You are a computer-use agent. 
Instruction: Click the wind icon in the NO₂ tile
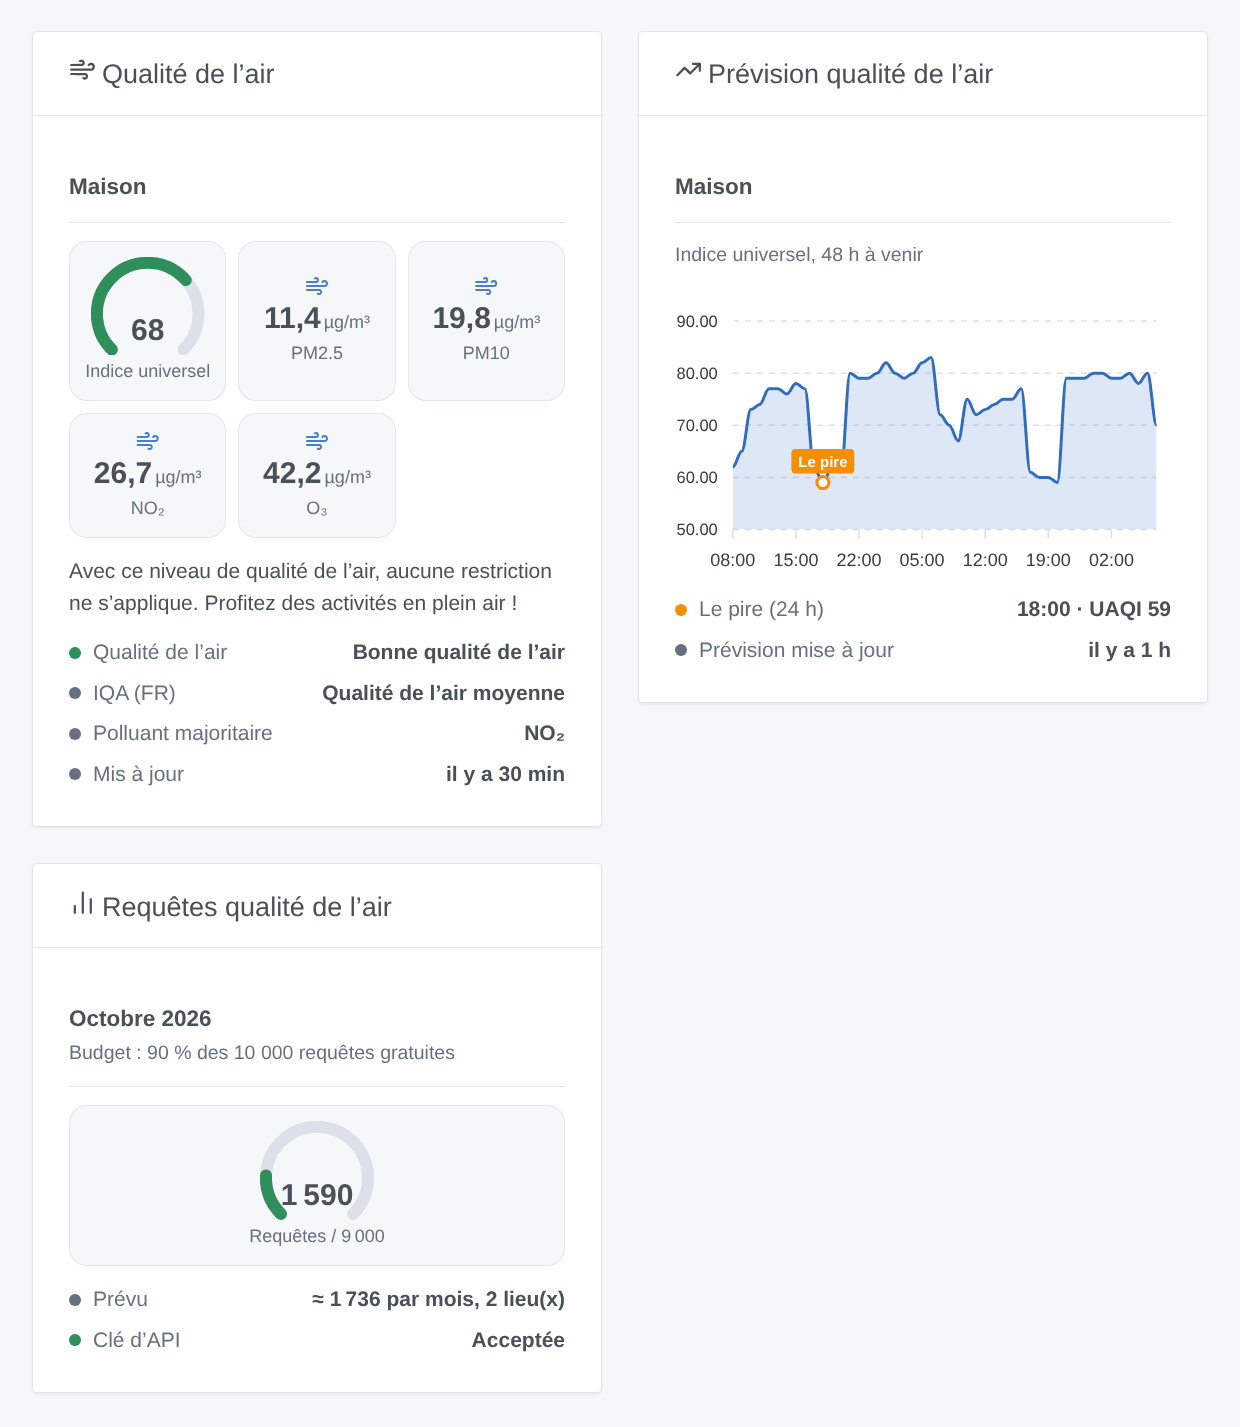tap(147, 441)
